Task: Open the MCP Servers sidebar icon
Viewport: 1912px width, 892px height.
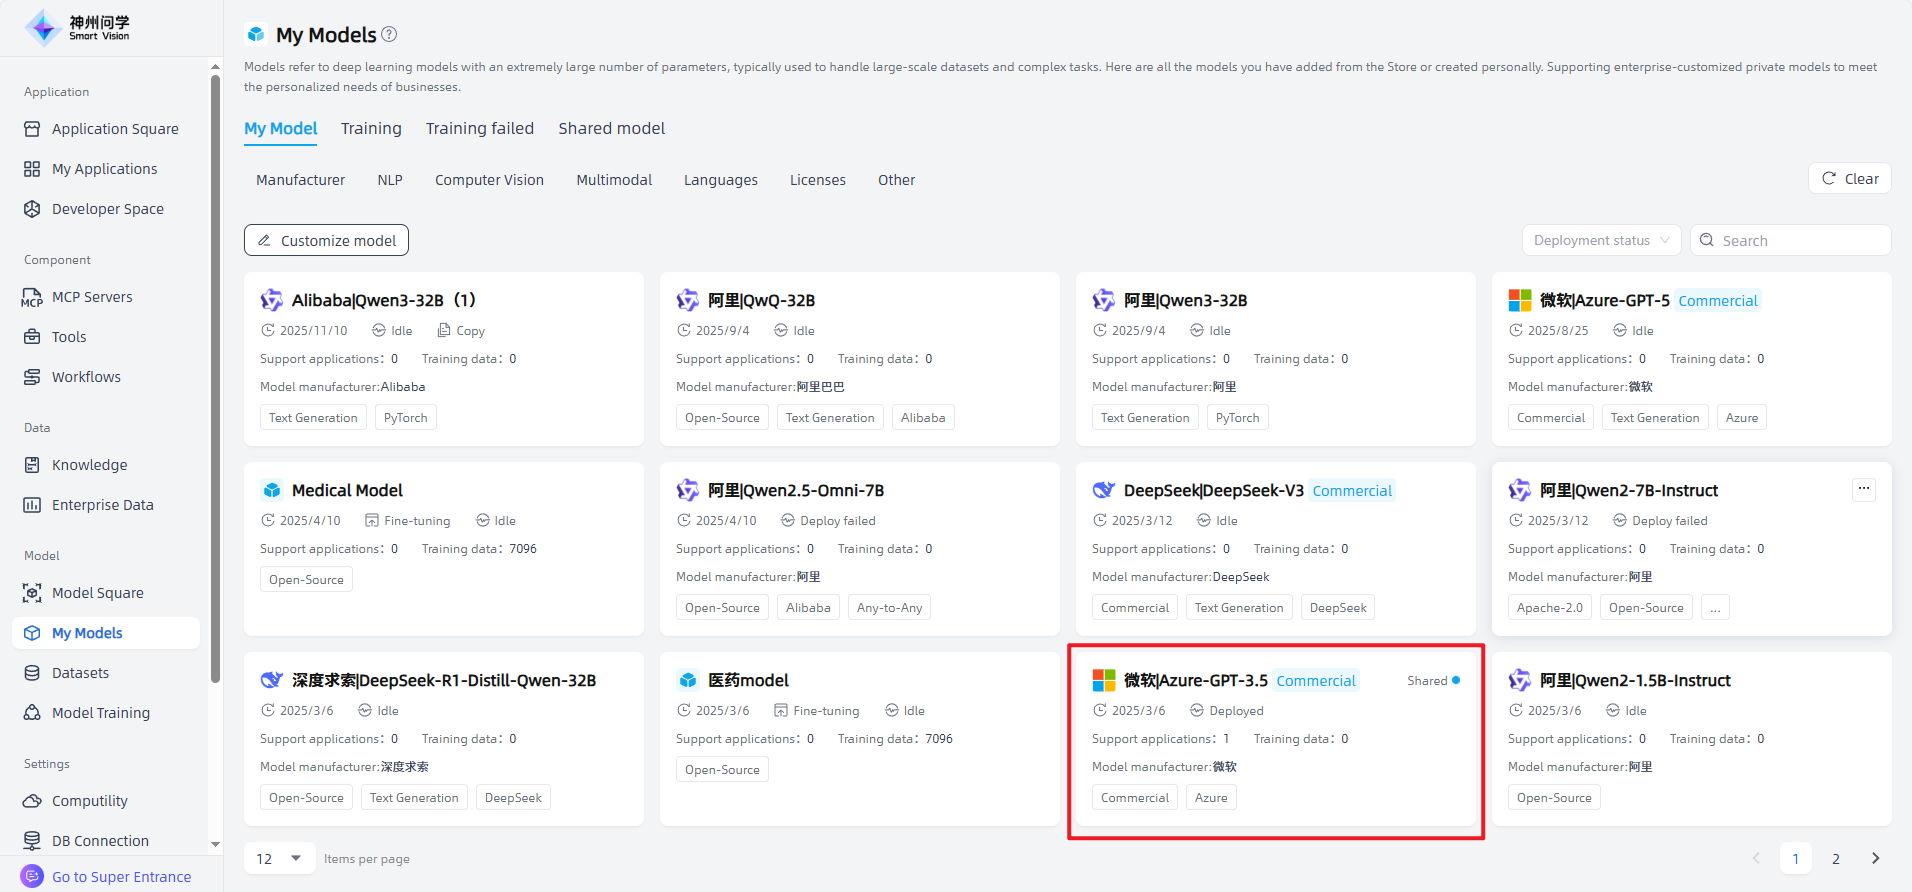Action: [x=32, y=297]
